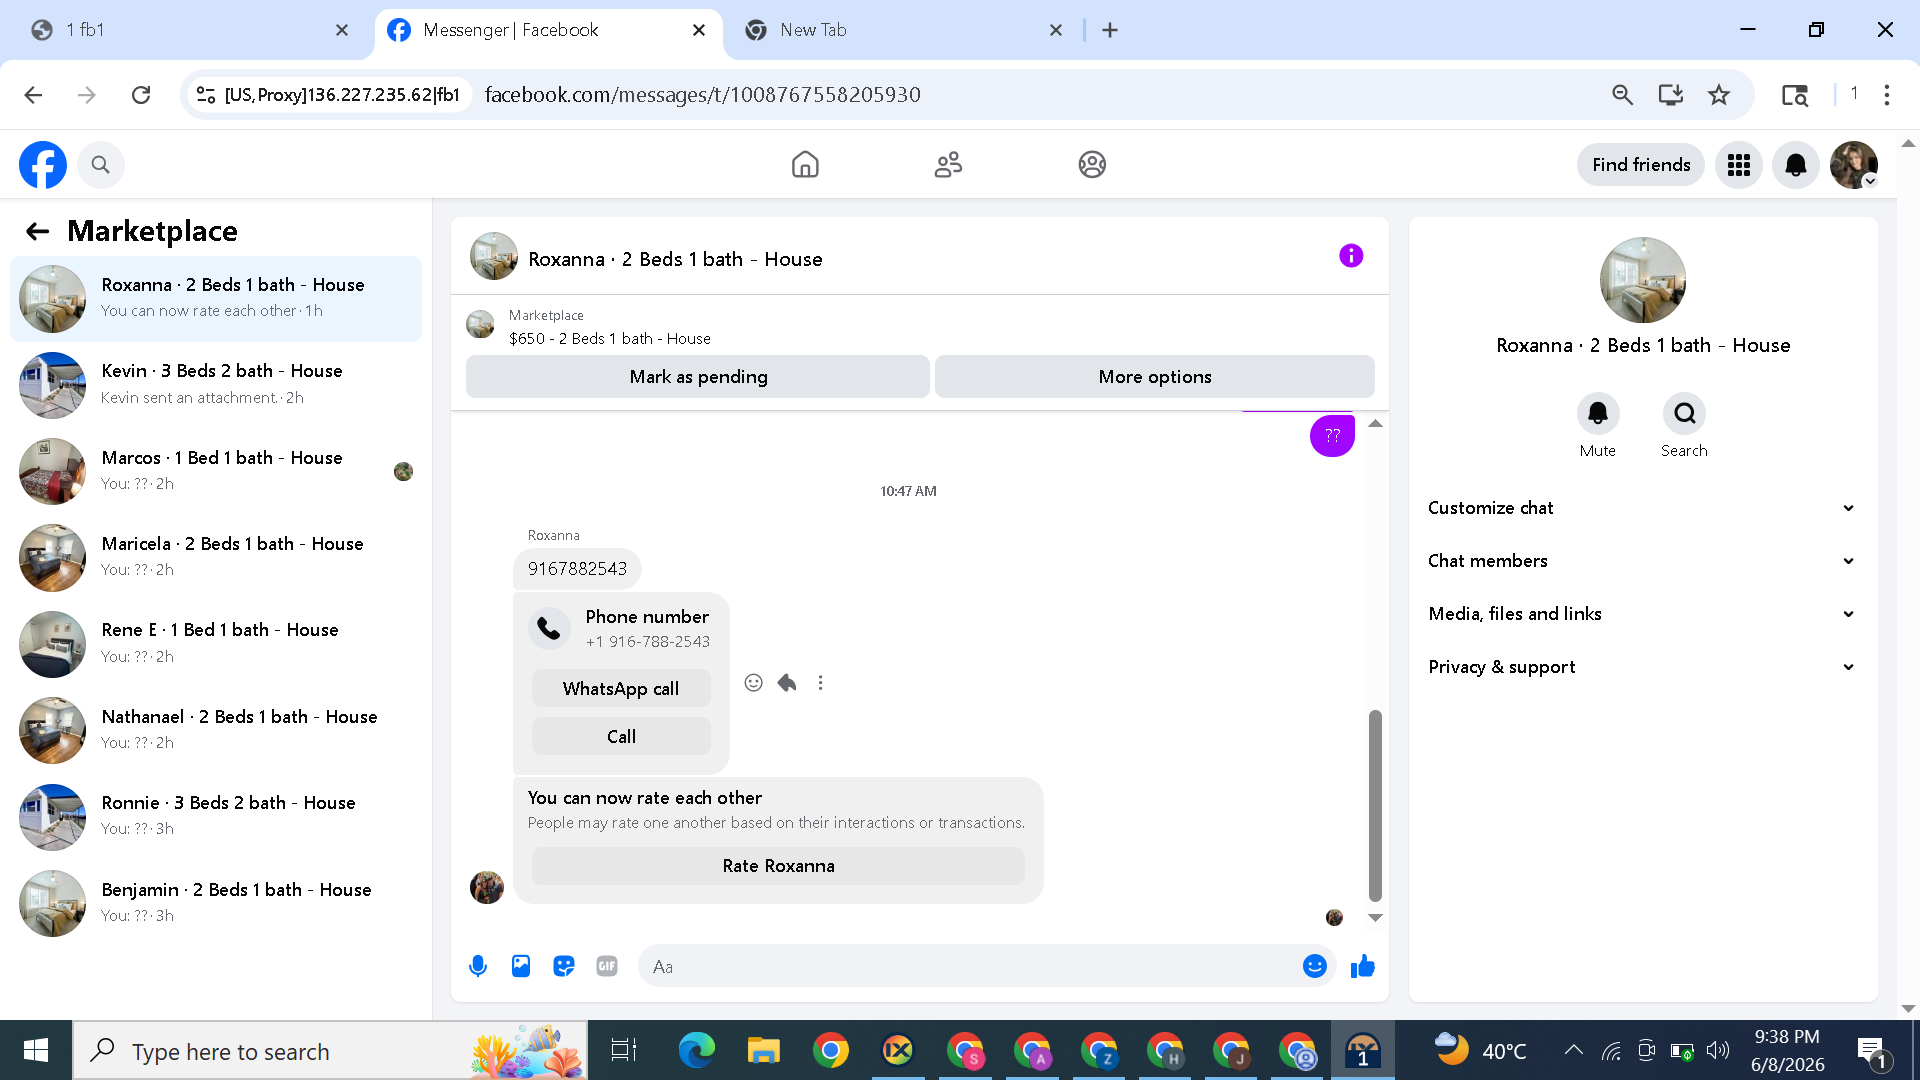Image resolution: width=1920 pixels, height=1080 pixels.
Task: Open volume control in system tray
Action: (x=1718, y=1050)
